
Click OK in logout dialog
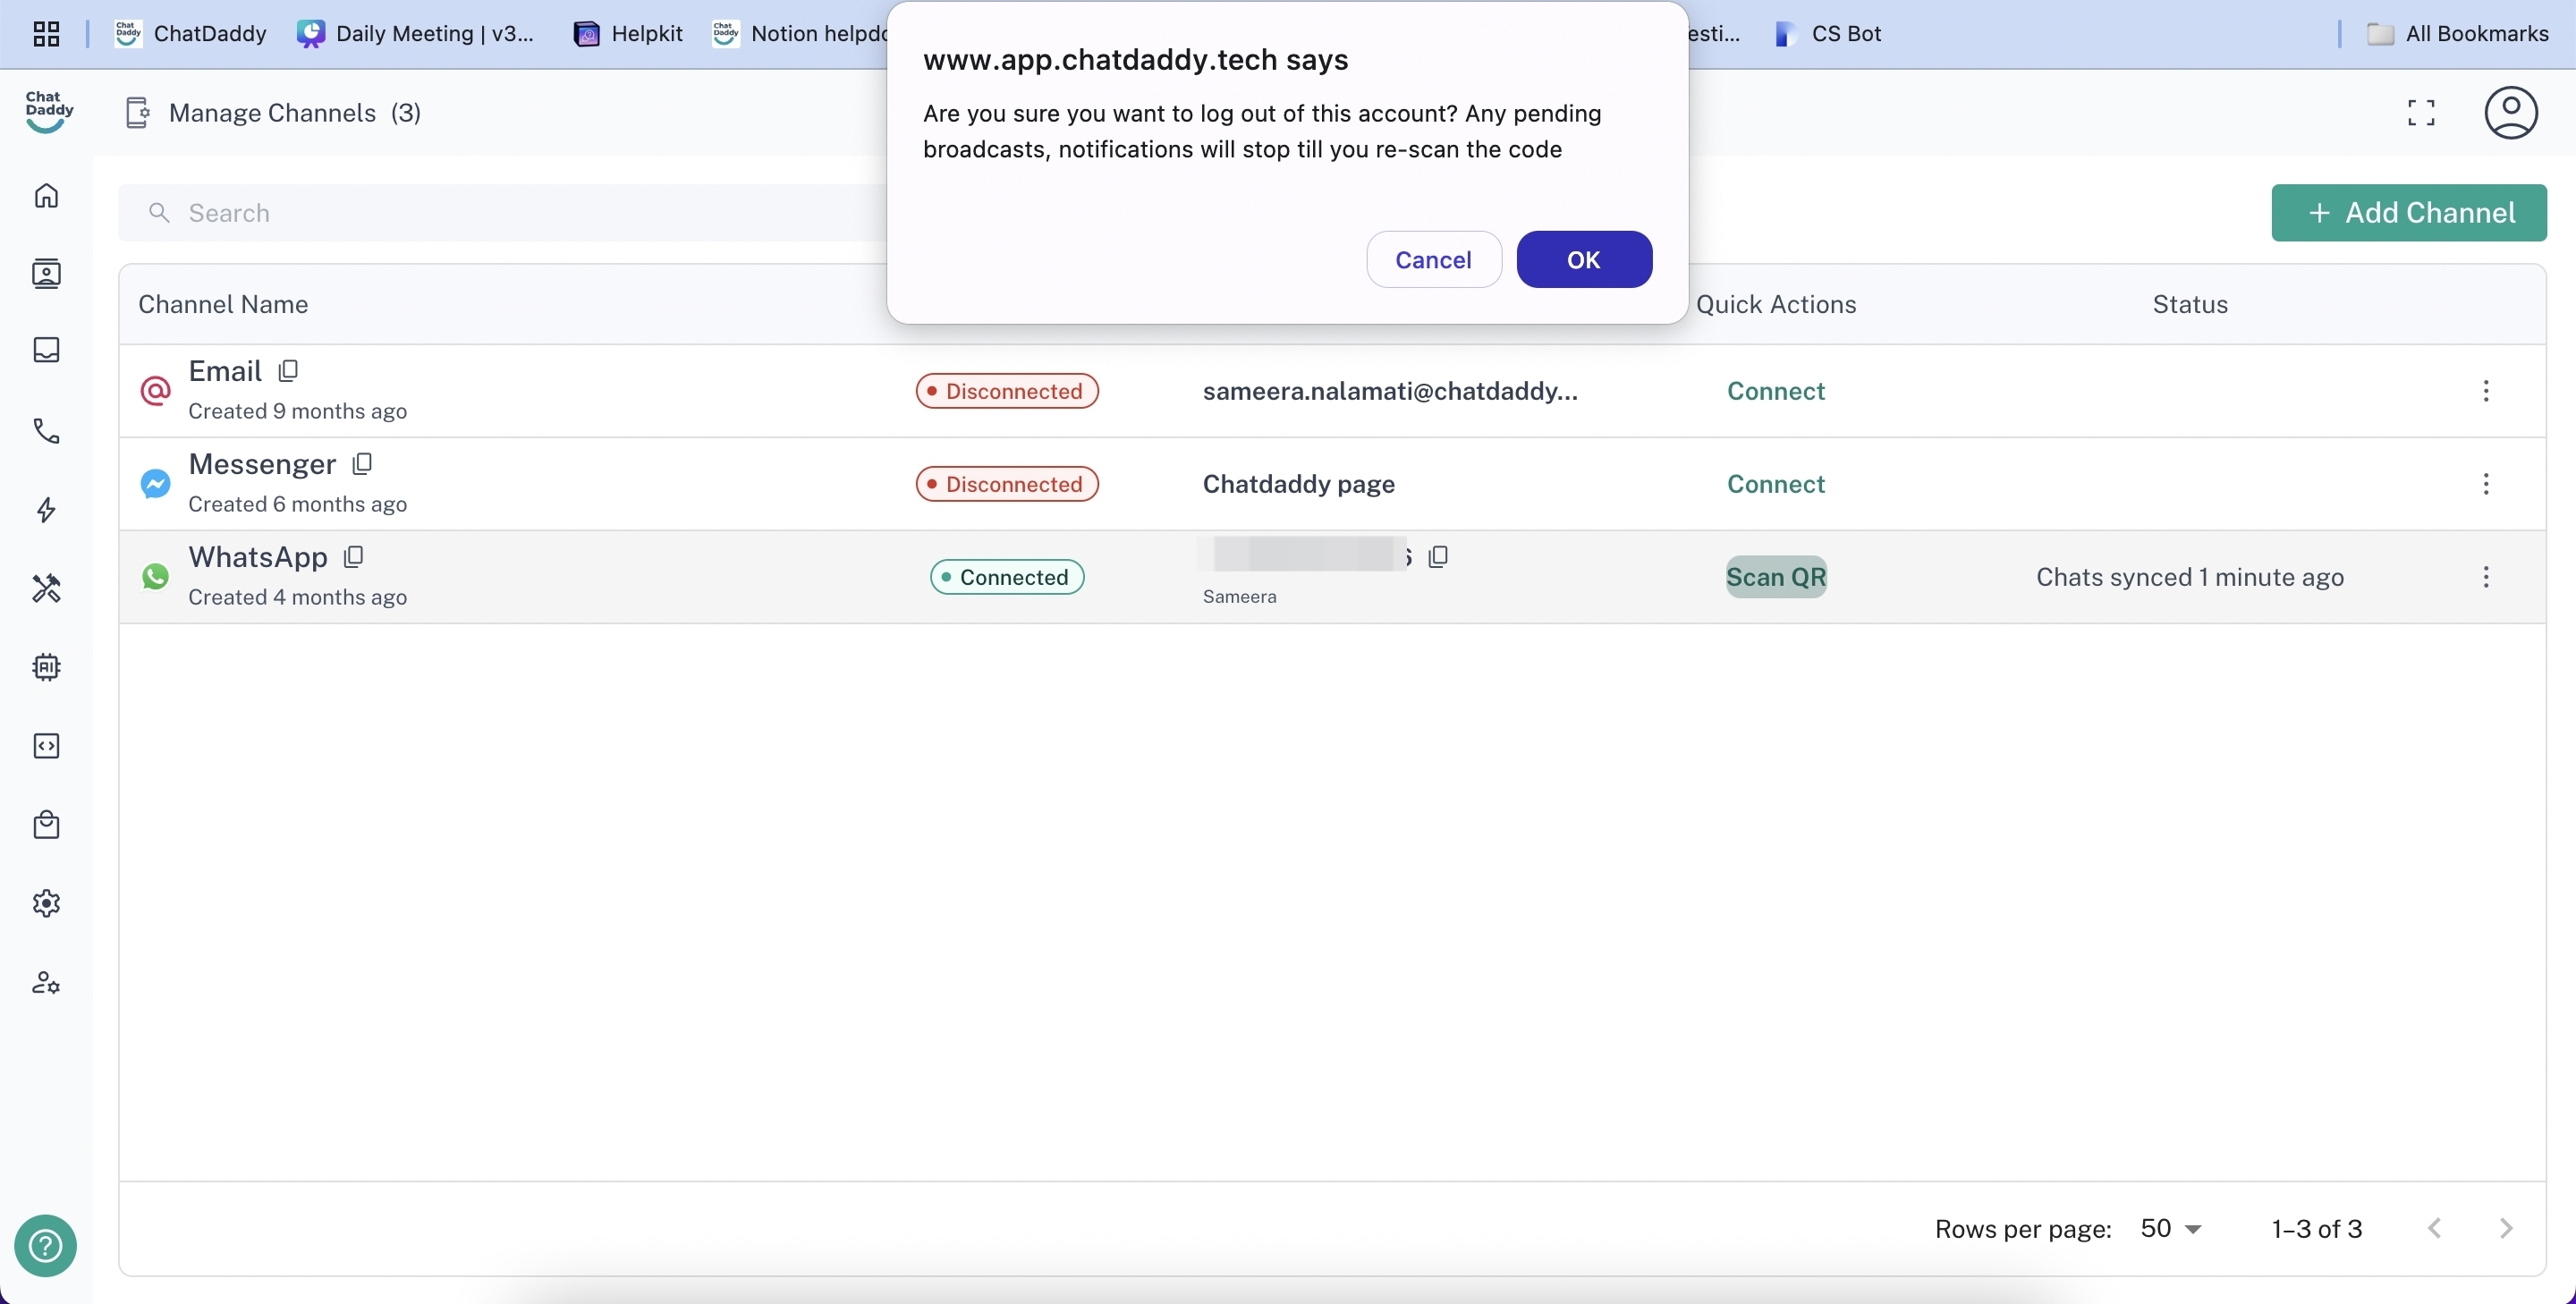(1583, 260)
